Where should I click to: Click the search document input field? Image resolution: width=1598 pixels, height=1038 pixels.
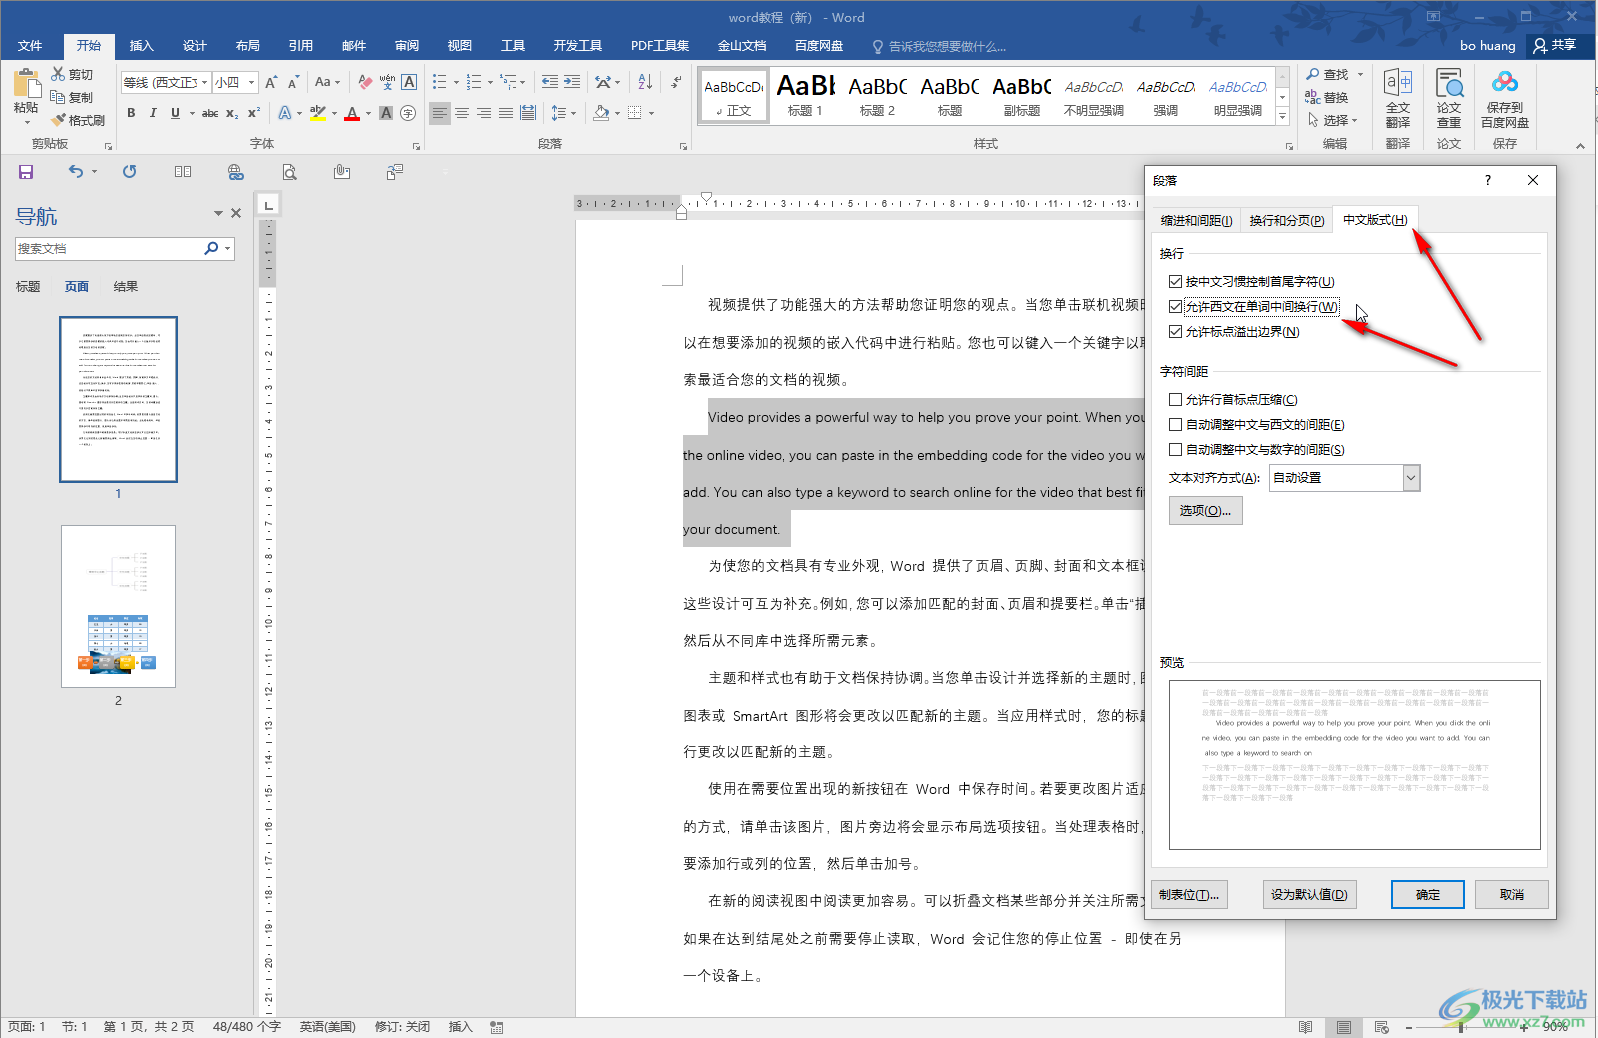pyautogui.click(x=108, y=249)
